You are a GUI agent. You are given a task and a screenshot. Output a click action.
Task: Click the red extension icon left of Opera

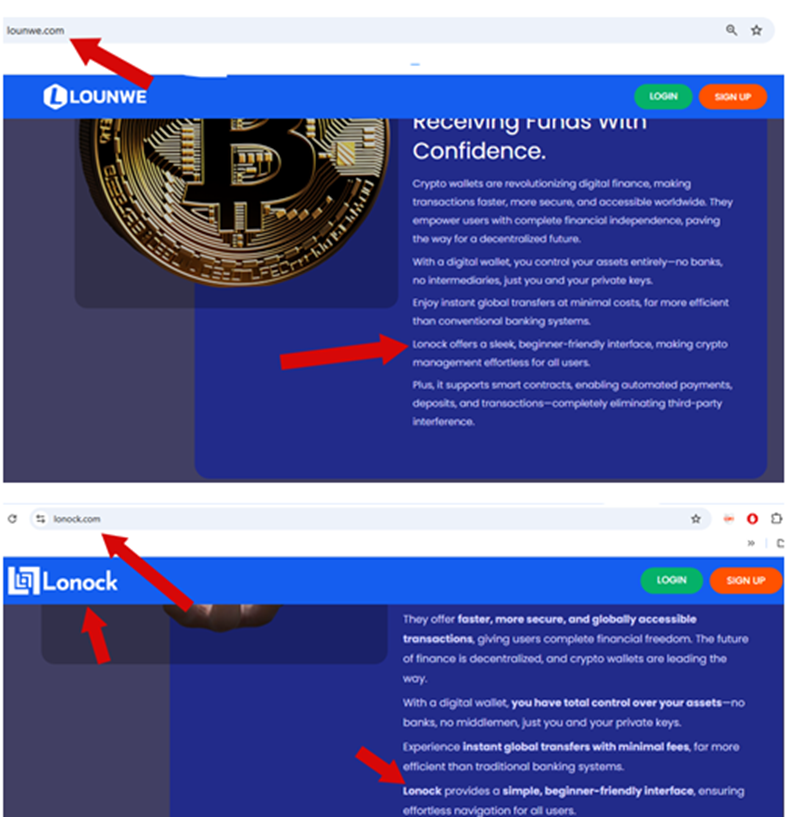(x=728, y=518)
